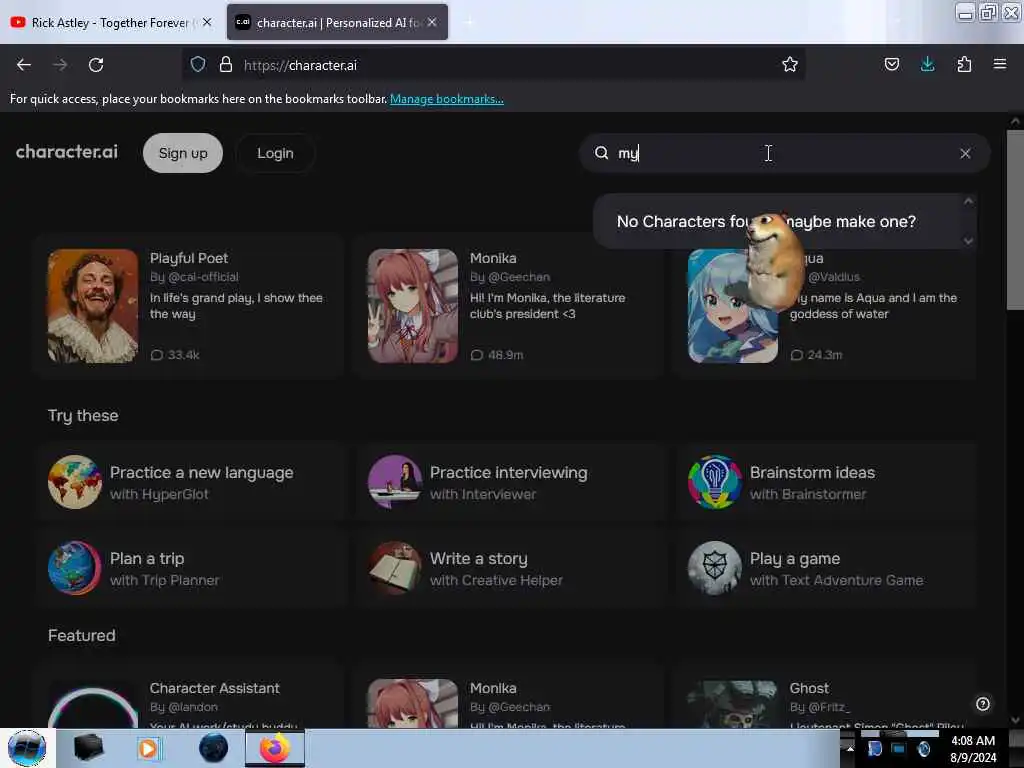
Task: Click the 33.4k chat count
Action: (x=175, y=355)
